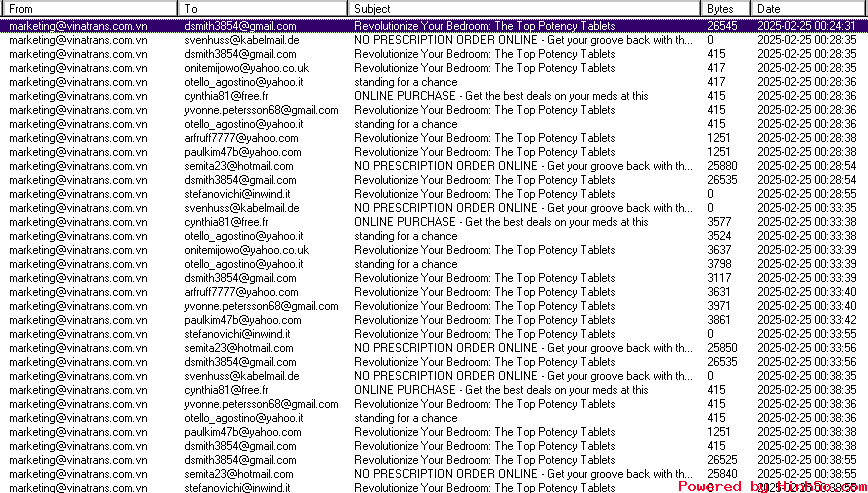Select the otello_agostino@yahoo.it recipient in the 417-byte row

point(244,82)
